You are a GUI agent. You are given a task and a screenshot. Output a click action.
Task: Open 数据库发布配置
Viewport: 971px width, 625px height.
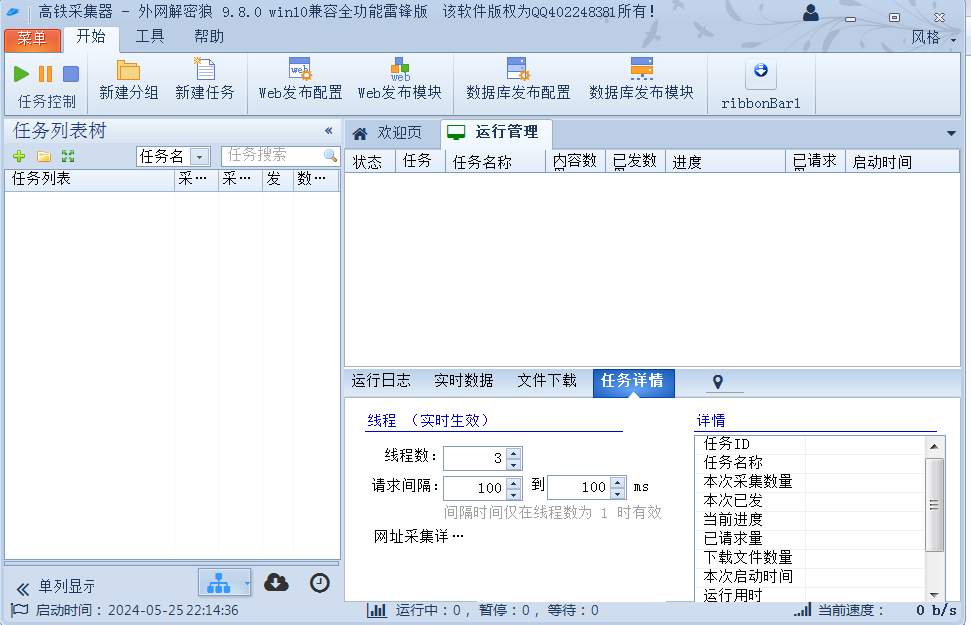point(518,81)
